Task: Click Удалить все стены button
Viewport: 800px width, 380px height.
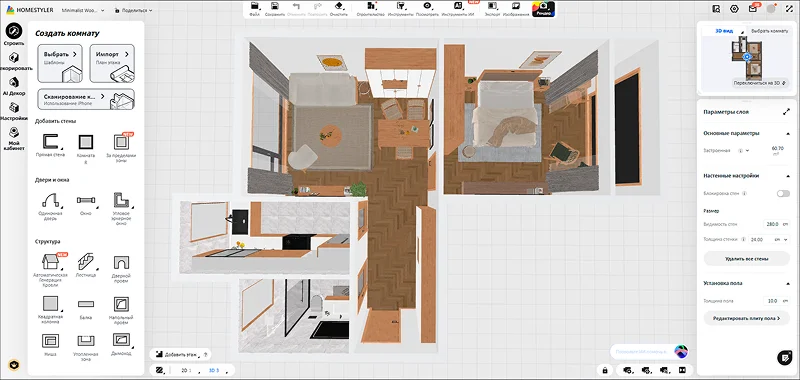Action: [746, 259]
